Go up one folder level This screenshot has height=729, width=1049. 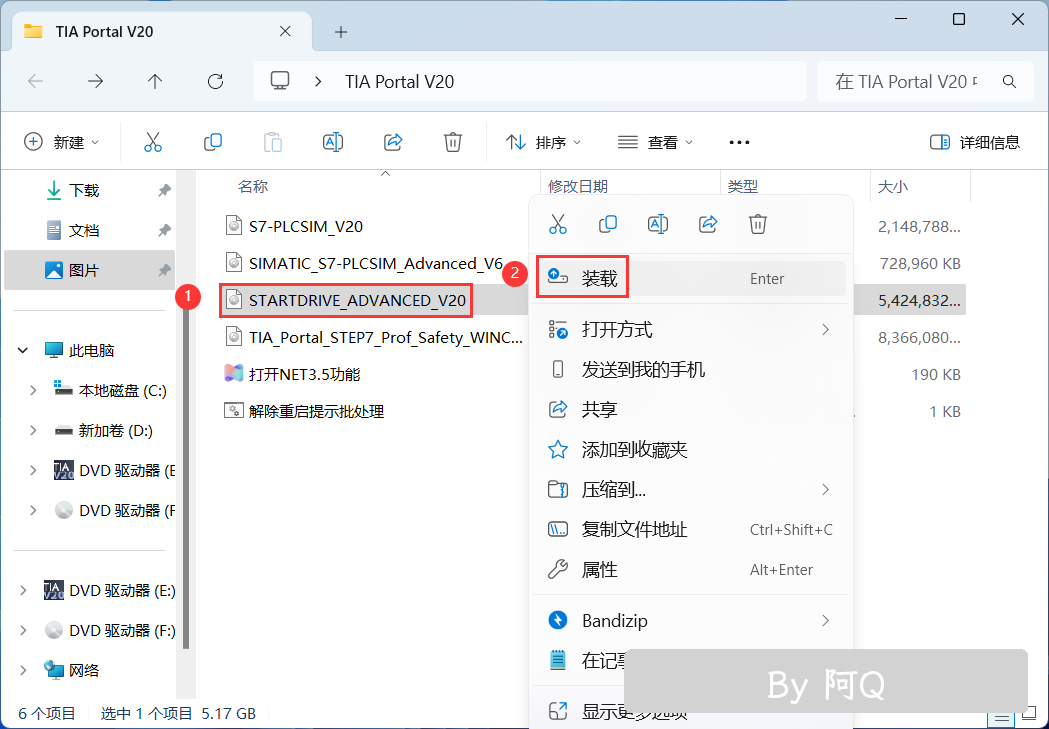(155, 82)
